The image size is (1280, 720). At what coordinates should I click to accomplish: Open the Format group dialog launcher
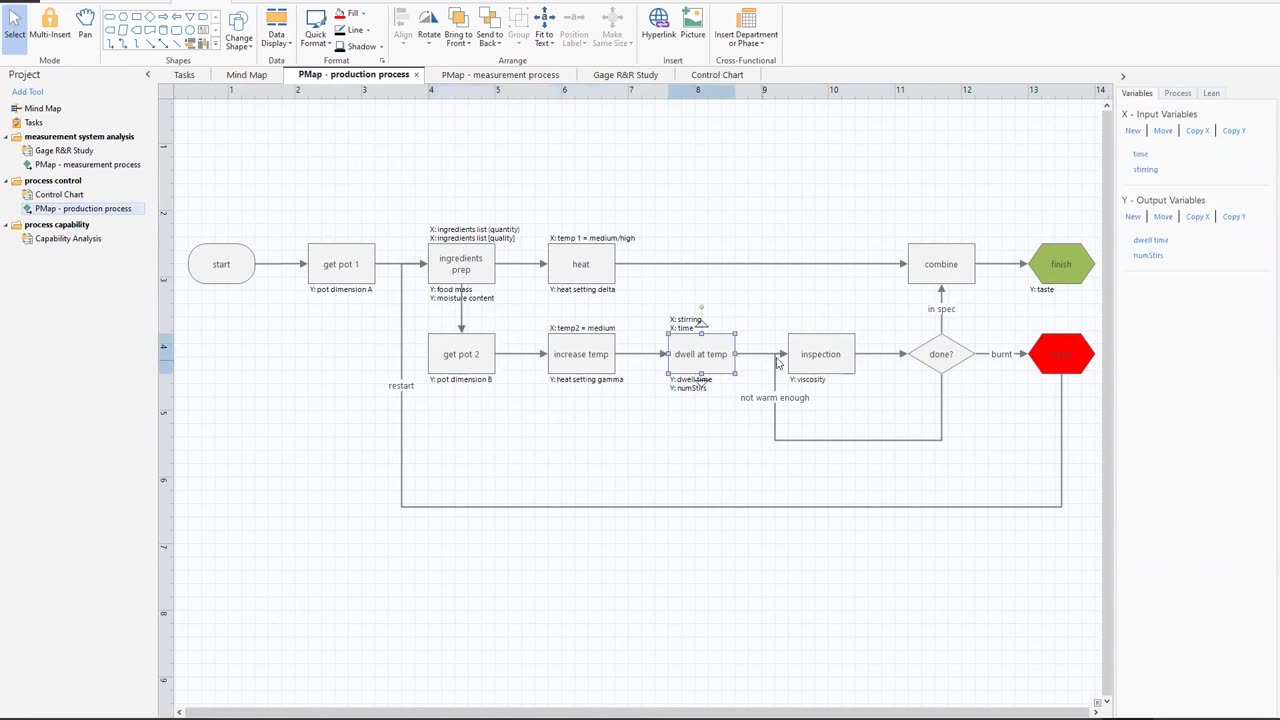point(382,61)
